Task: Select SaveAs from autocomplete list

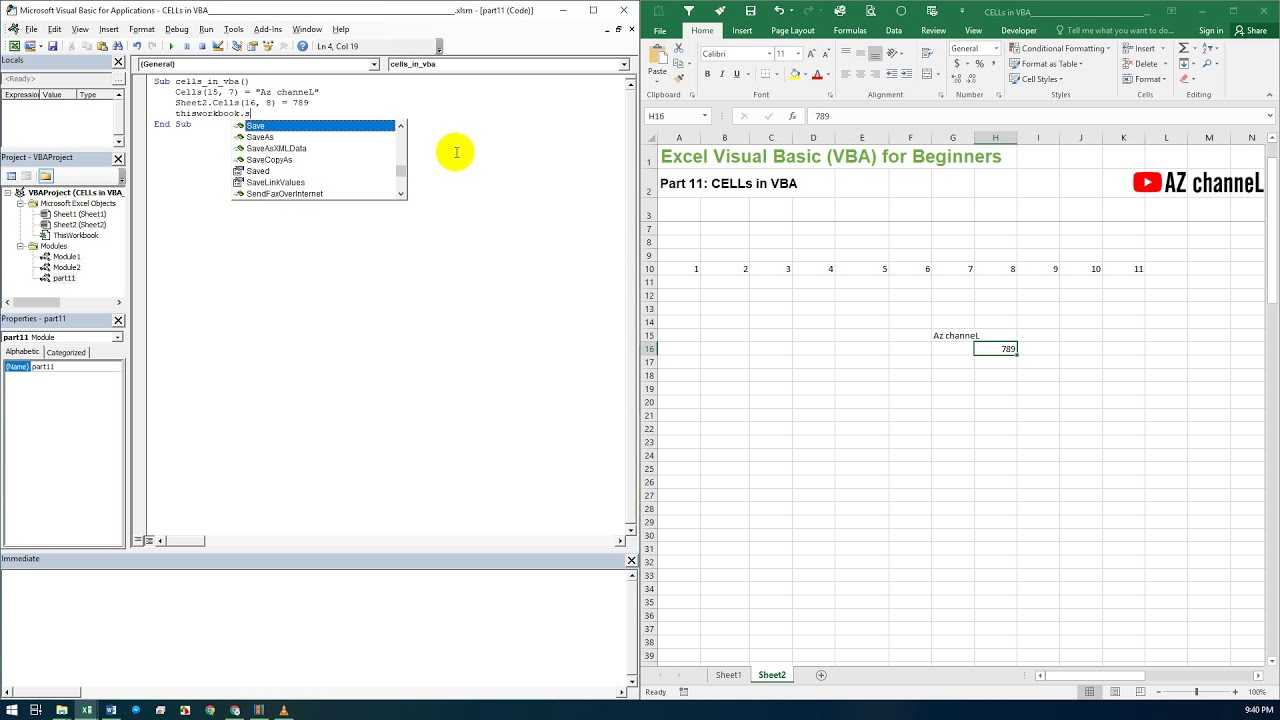Action: [259, 137]
